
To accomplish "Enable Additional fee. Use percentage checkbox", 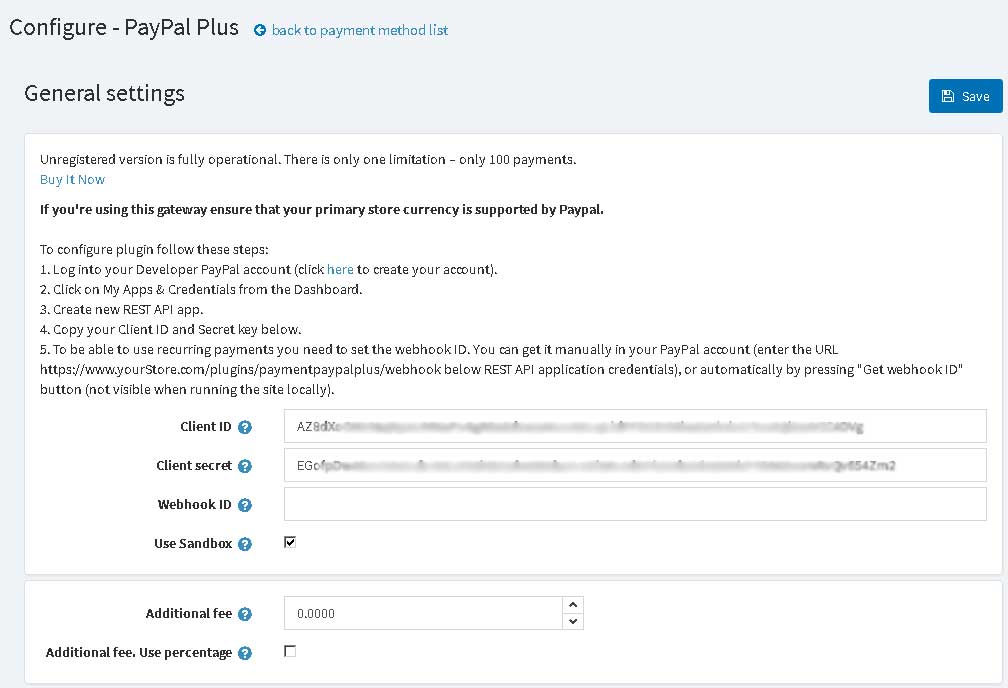I will [290, 651].
